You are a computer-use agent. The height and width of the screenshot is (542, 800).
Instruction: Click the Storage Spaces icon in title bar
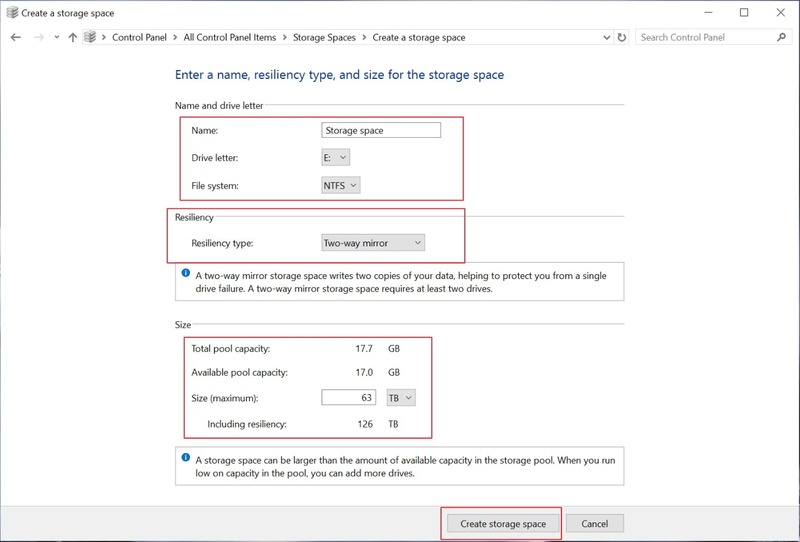pos(11,13)
